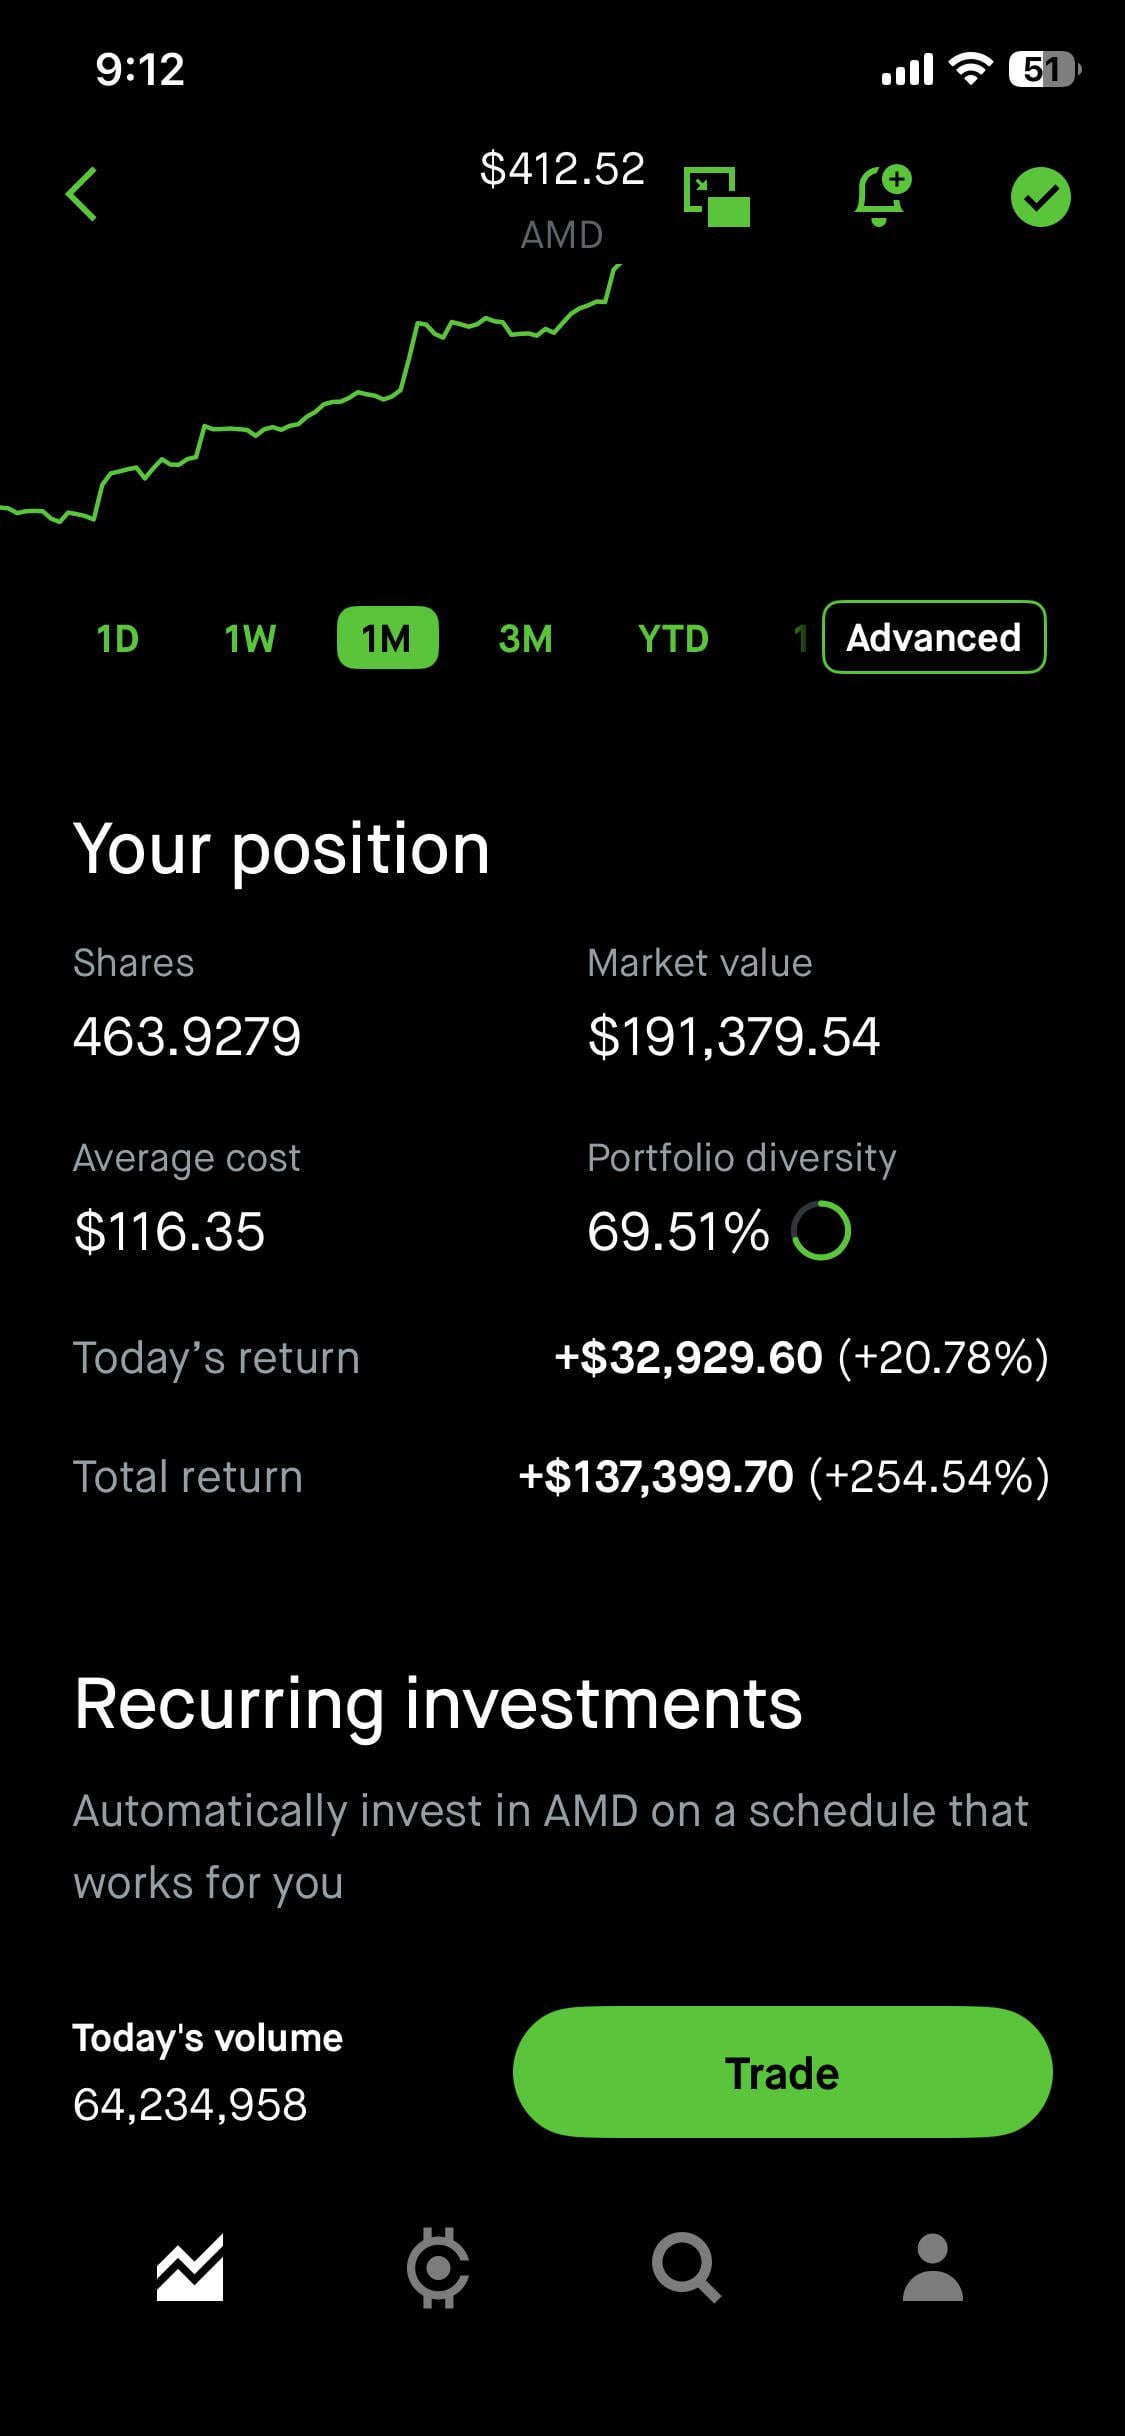This screenshot has height=2436, width=1125.
Task: Open picture-in-picture chart icon
Action: pyautogui.click(x=717, y=196)
